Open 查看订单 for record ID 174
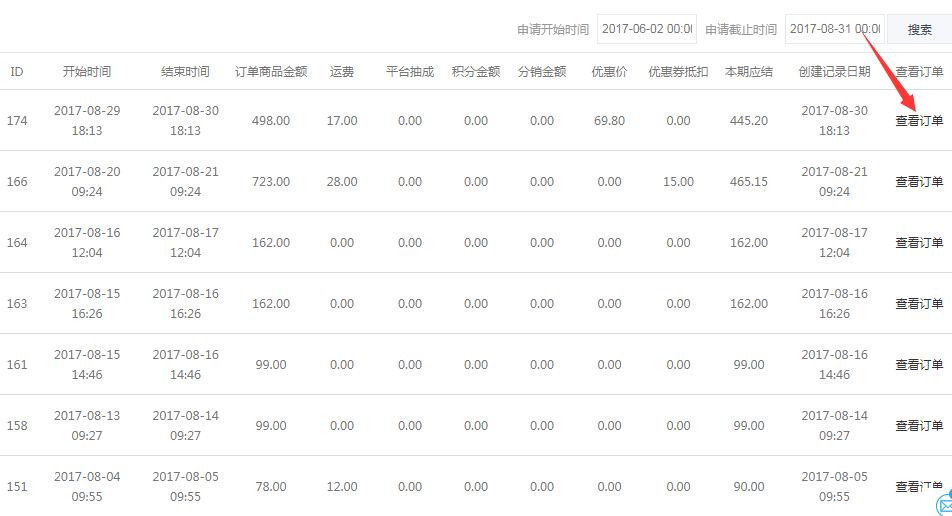The width and height of the screenshot is (952, 516). point(918,121)
